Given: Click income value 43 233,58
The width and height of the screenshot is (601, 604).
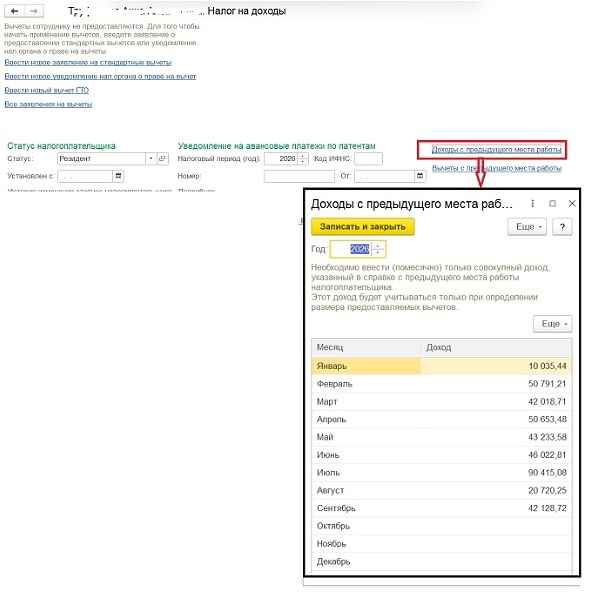Looking at the screenshot, I should [x=547, y=437].
